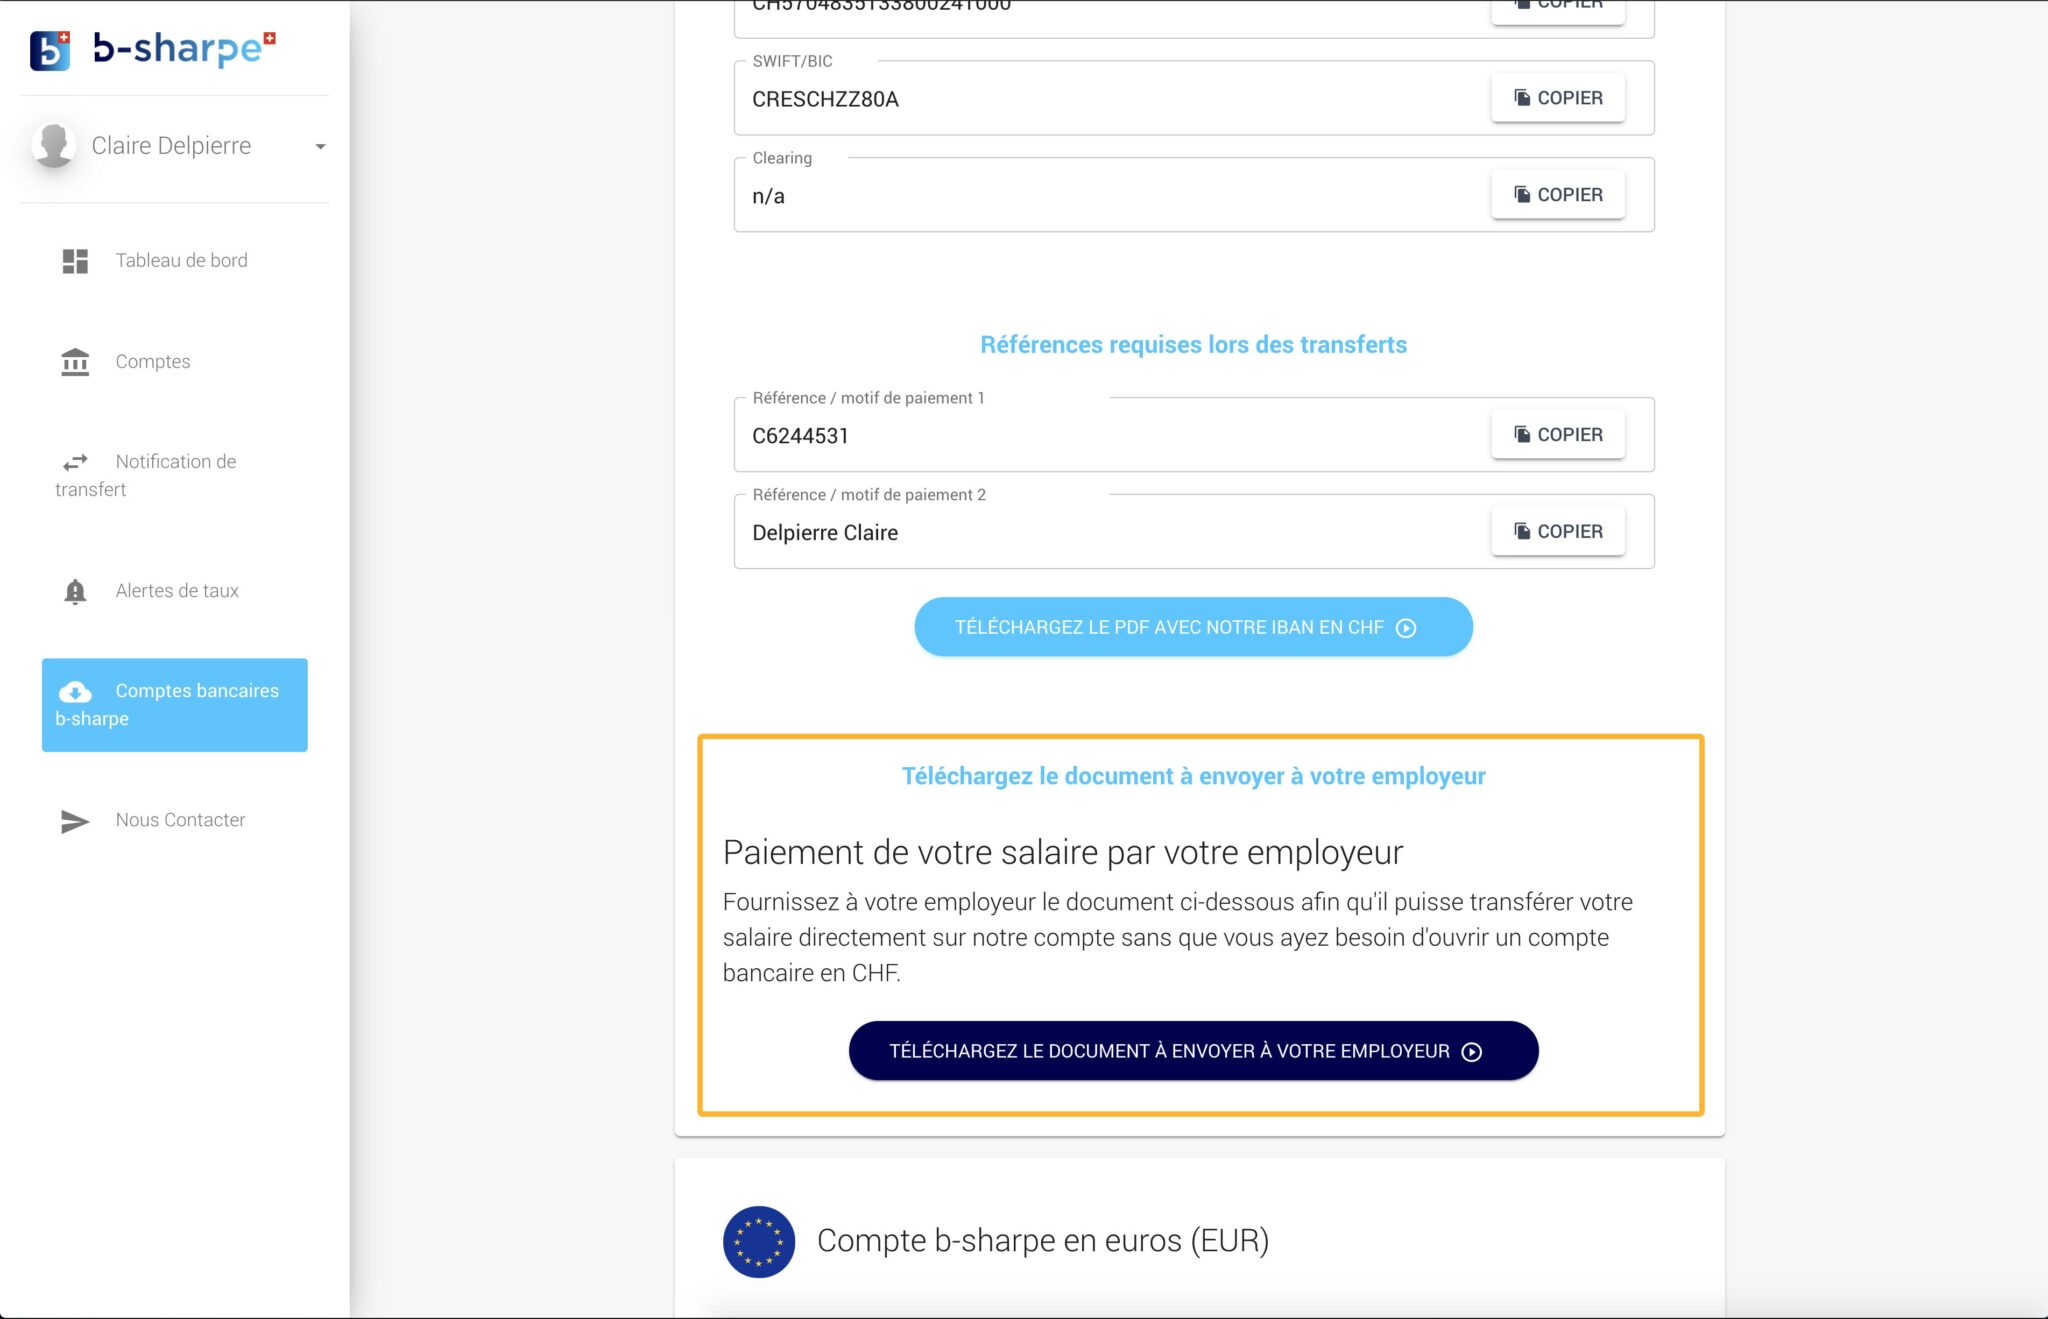
Task: Click the bell alert icon
Action: pos(75,591)
